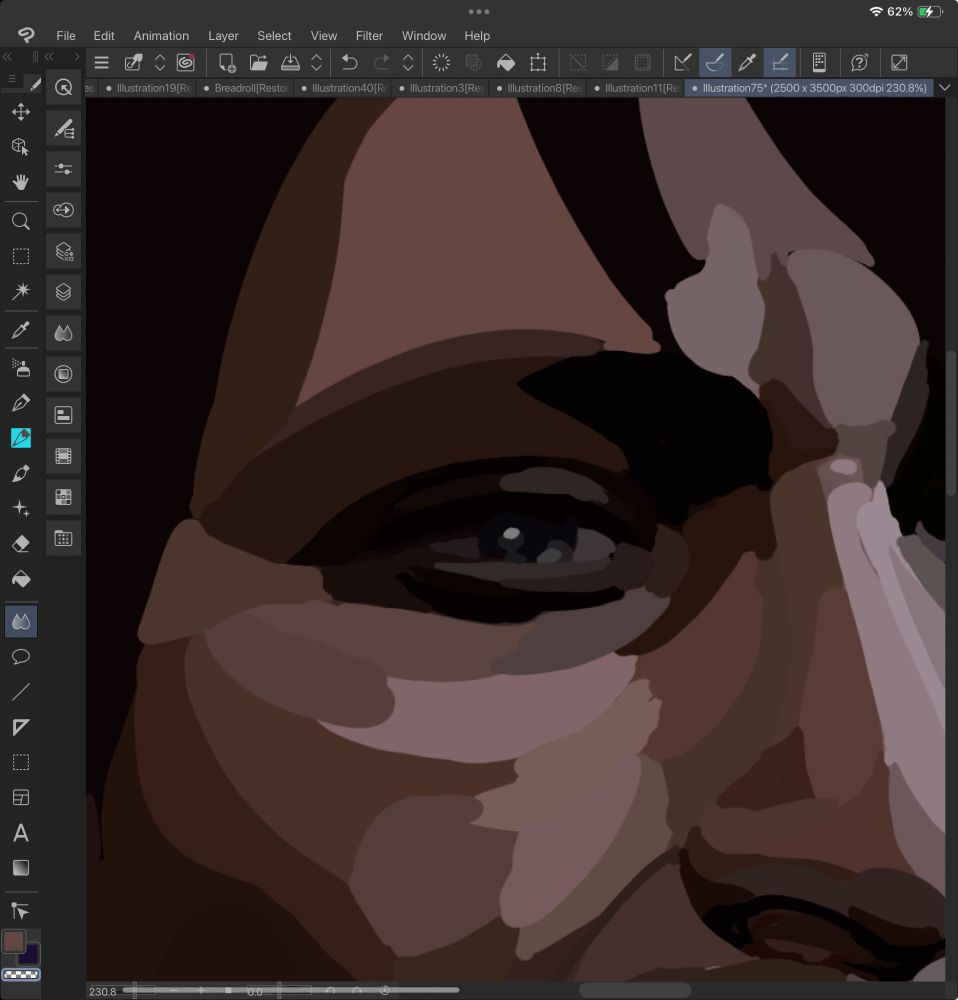Open the canvas tab list dropdown
958x1000 pixels.
tap(945, 87)
